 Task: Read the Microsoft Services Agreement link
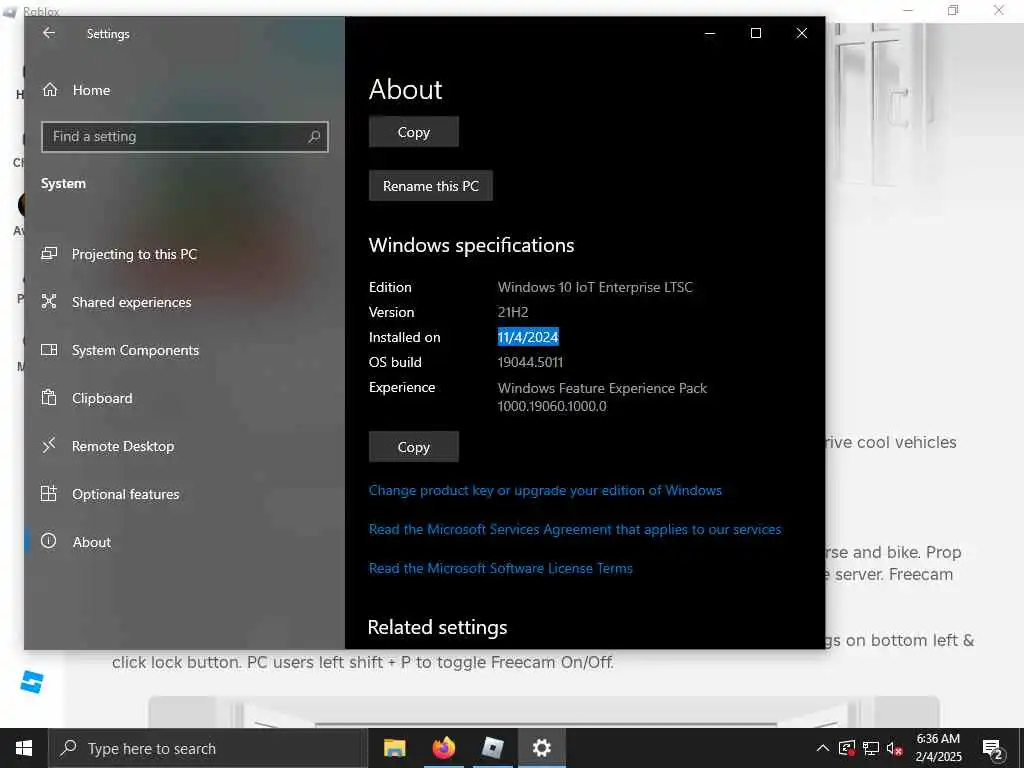pos(575,530)
